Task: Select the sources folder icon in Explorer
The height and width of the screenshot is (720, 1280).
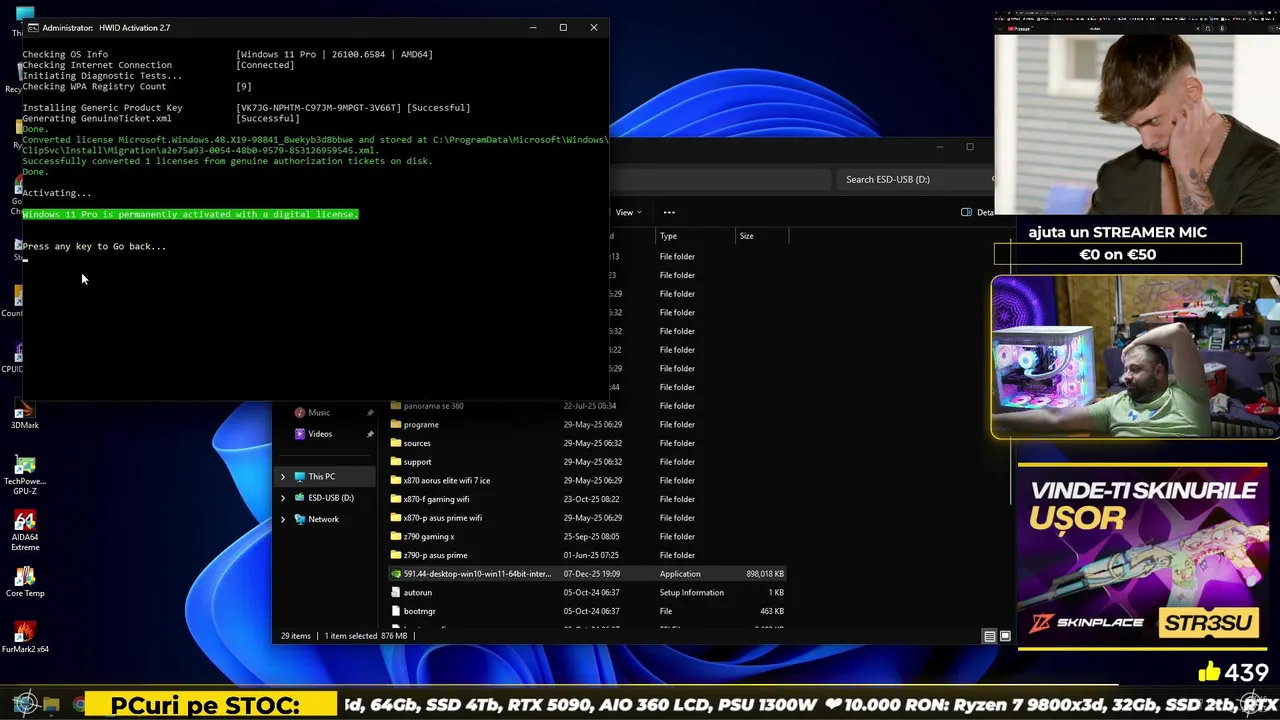Action: tap(396, 443)
